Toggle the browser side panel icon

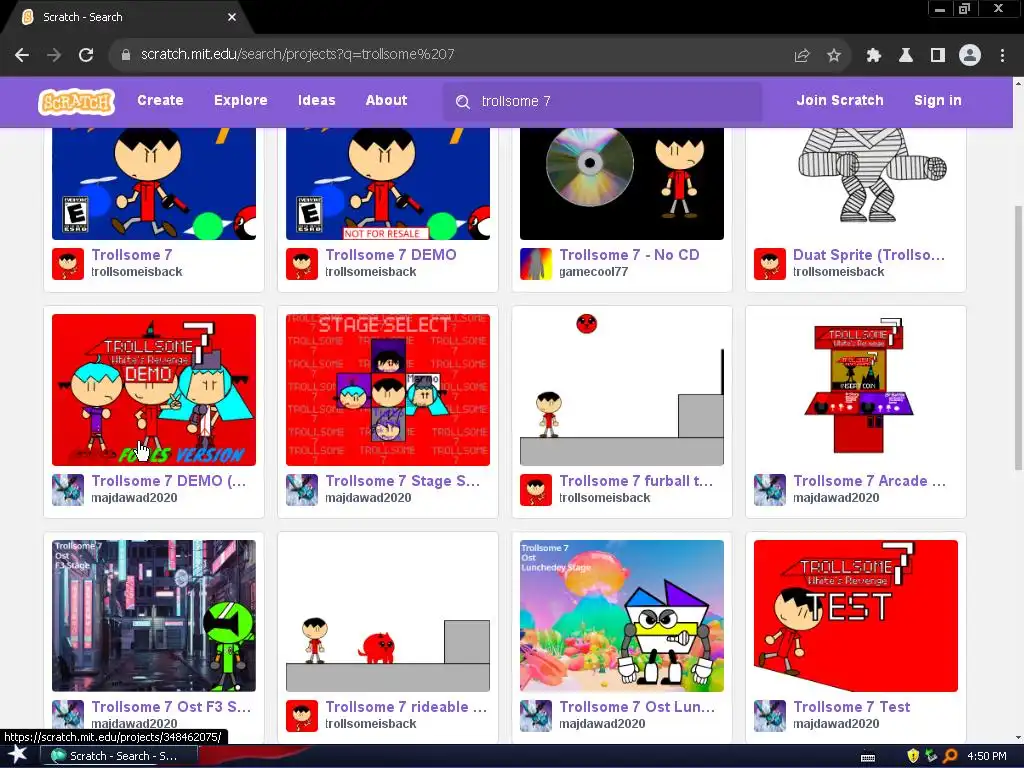pyautogui.click(x=938, y=56)
